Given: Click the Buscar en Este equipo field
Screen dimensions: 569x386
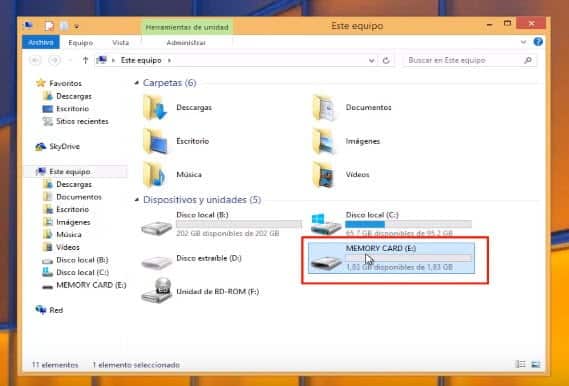Looking at the screenshot, I should coord(470,60).
